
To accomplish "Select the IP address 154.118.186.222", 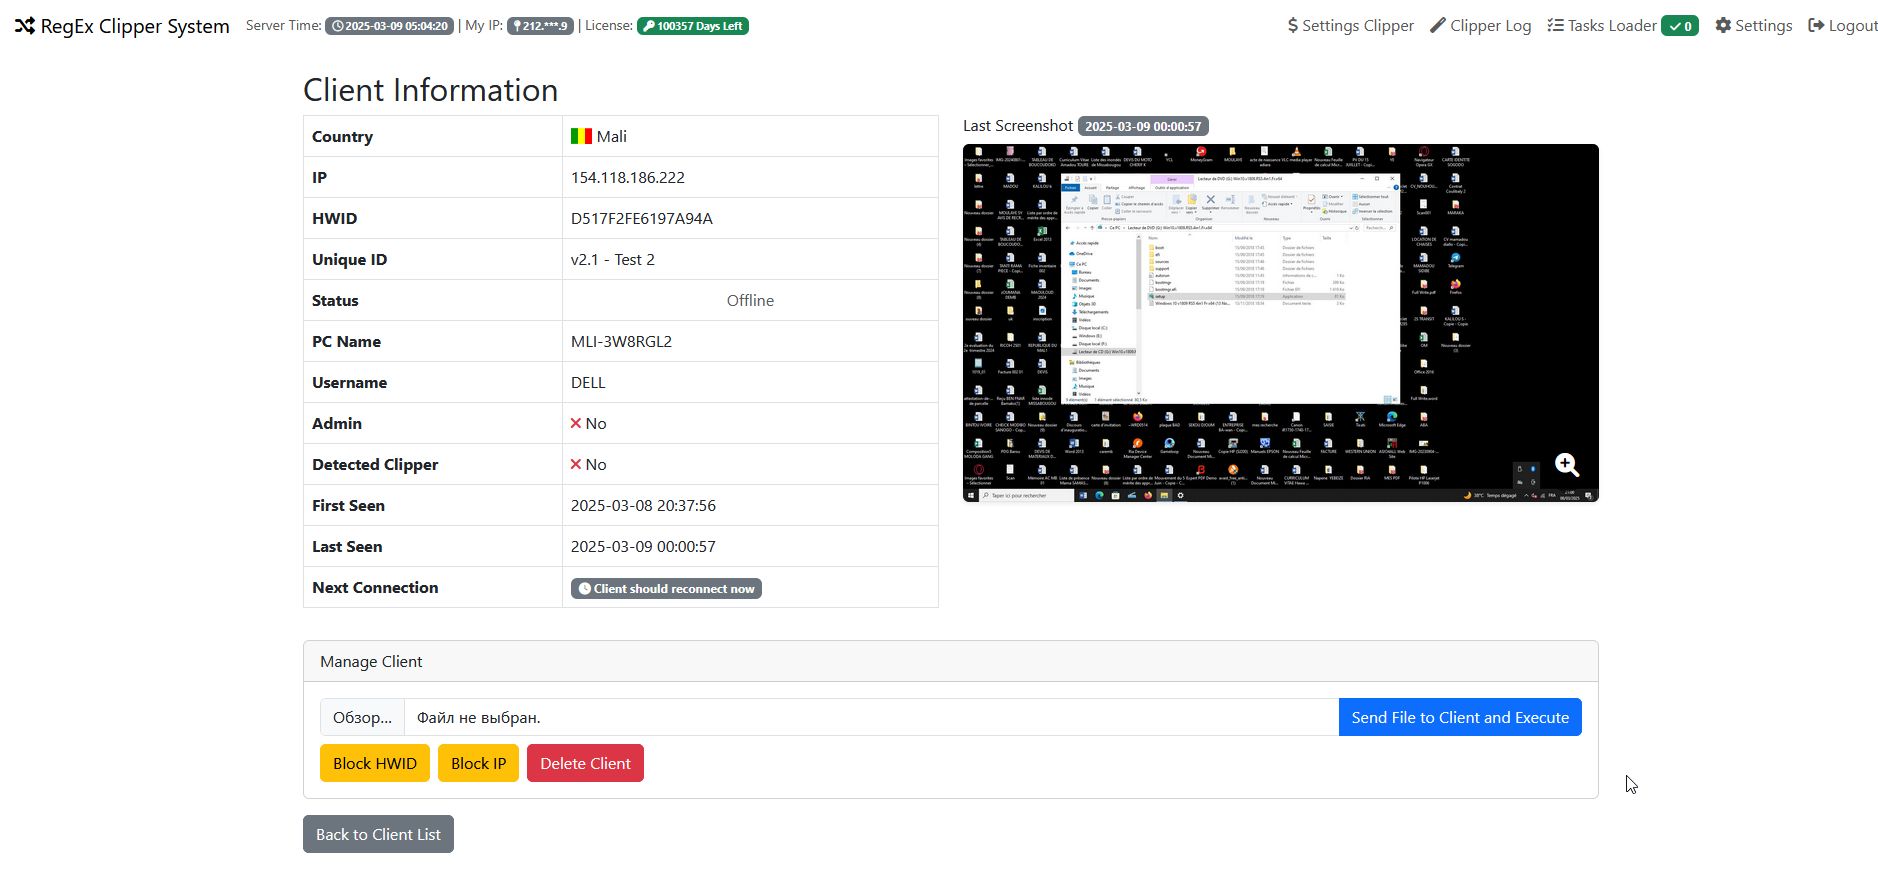I will click(628, 177).
